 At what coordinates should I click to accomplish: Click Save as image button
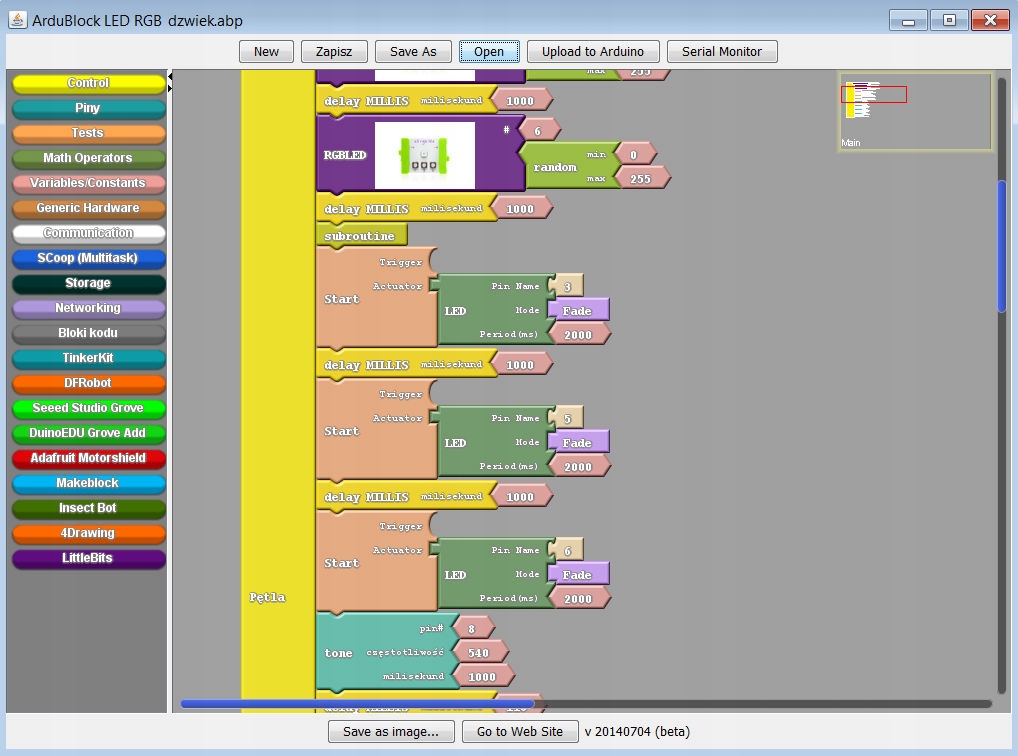390,732
